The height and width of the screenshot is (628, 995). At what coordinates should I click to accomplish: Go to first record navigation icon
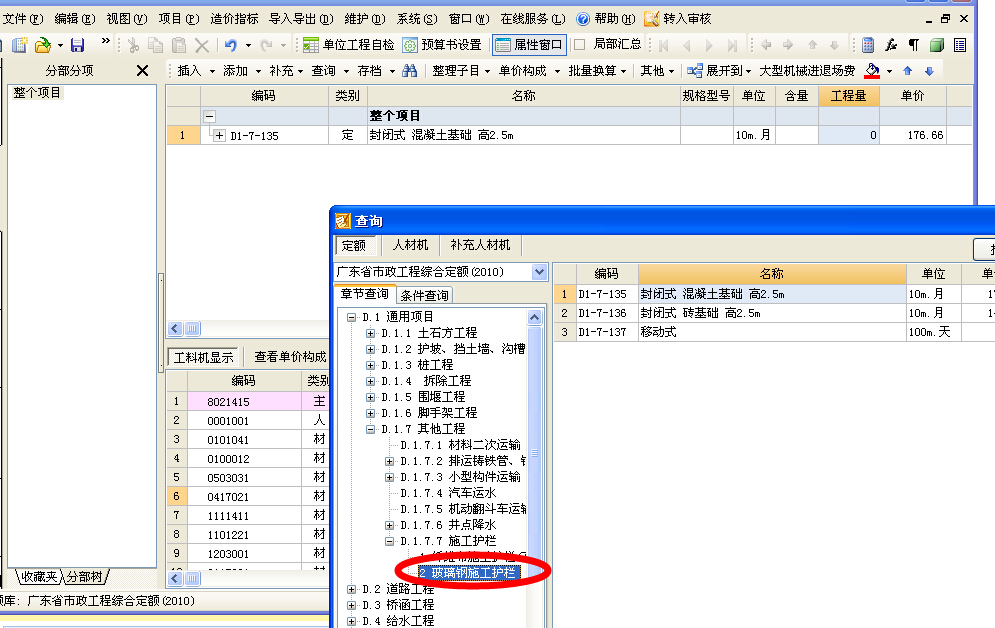coord(664,45)
